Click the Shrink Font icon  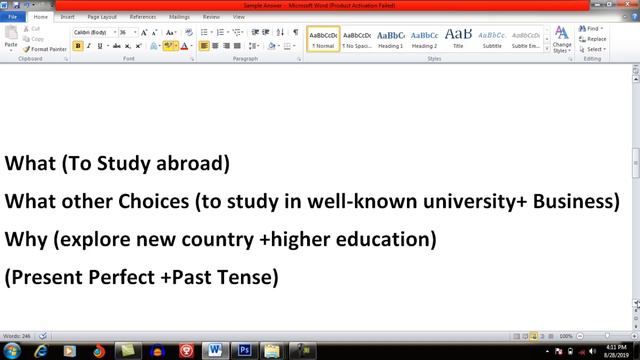tap(154, 32)
